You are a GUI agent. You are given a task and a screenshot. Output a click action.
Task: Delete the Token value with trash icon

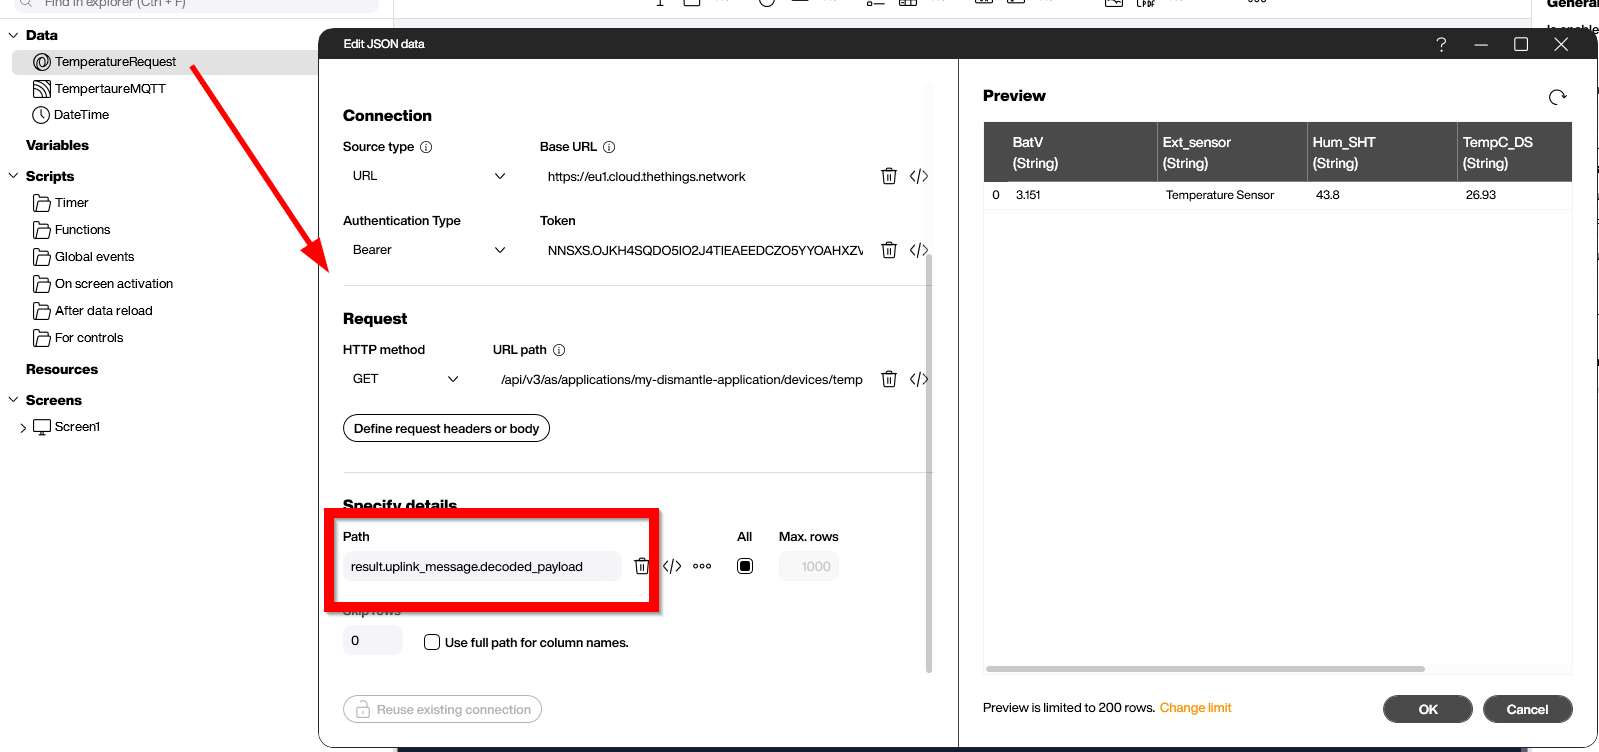click(x=888, y=250)
